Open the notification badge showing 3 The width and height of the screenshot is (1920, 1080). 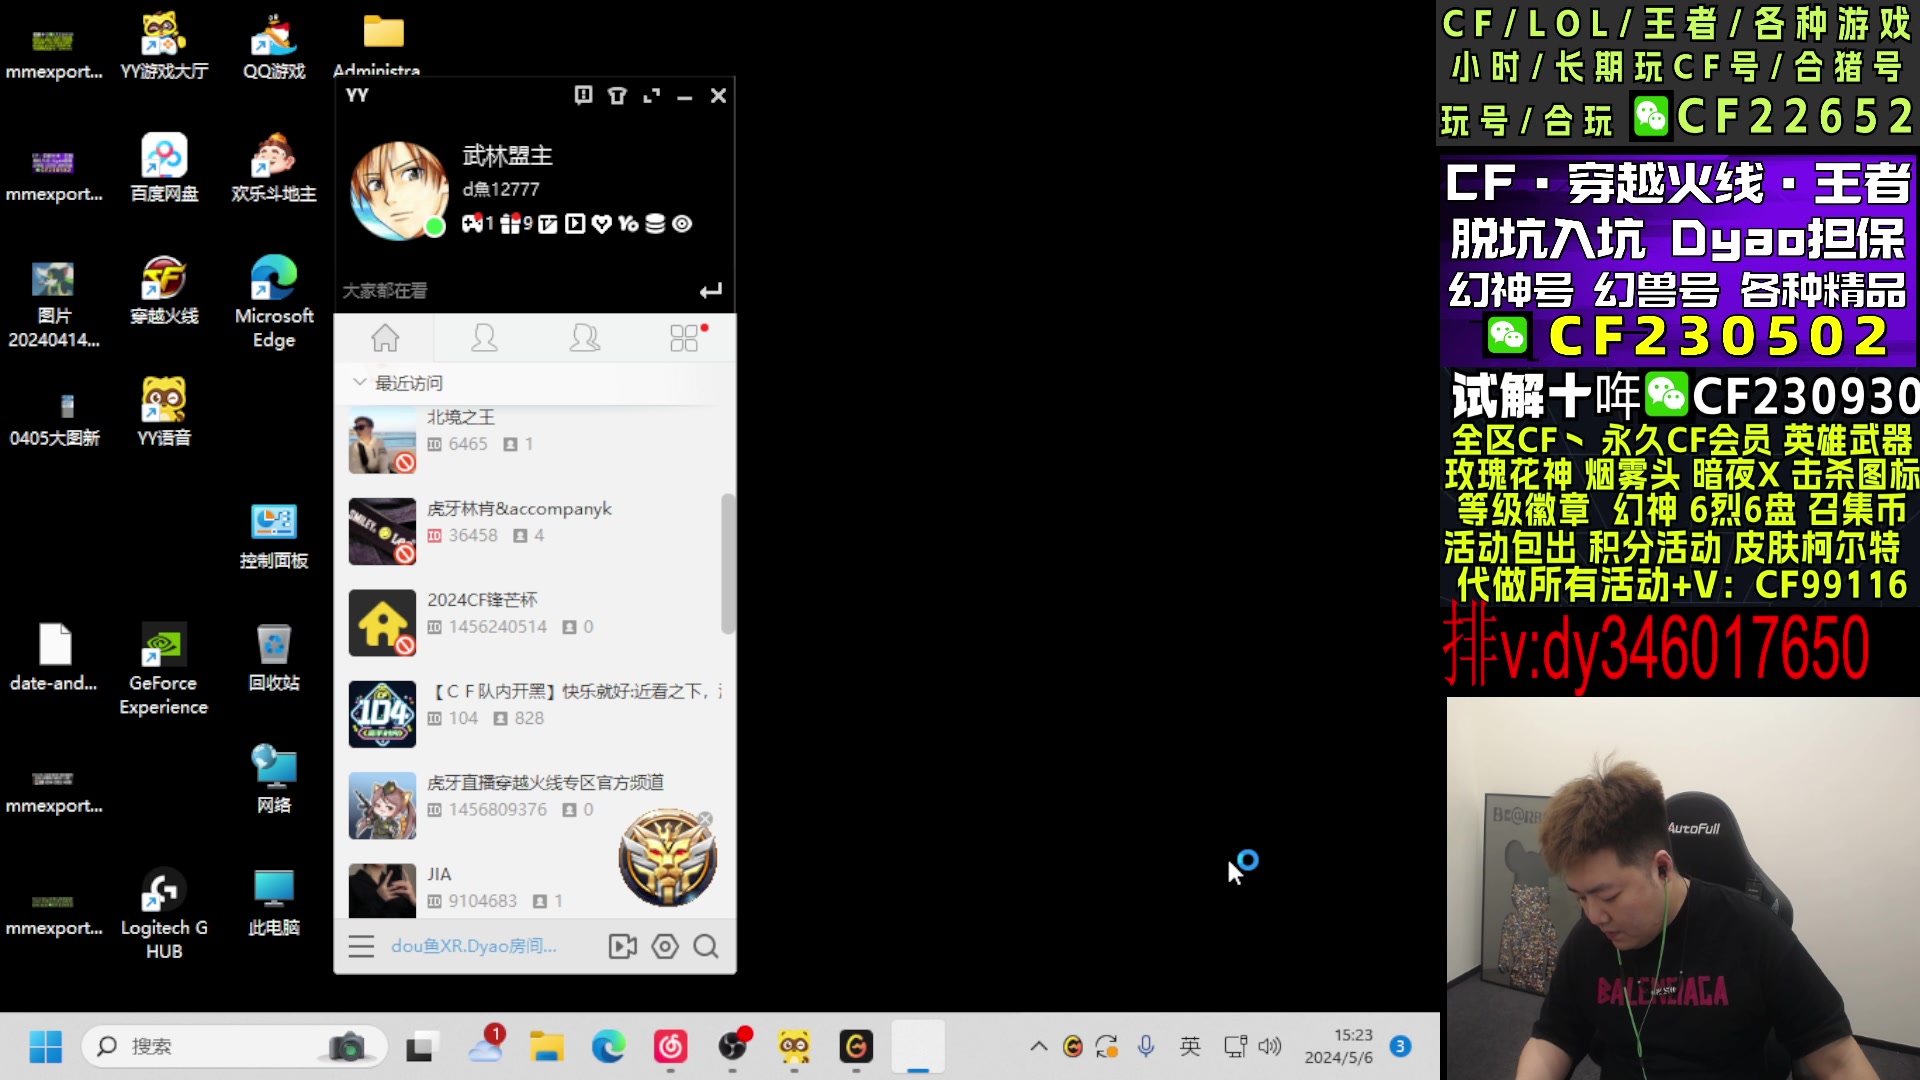click(1401, 1047)
